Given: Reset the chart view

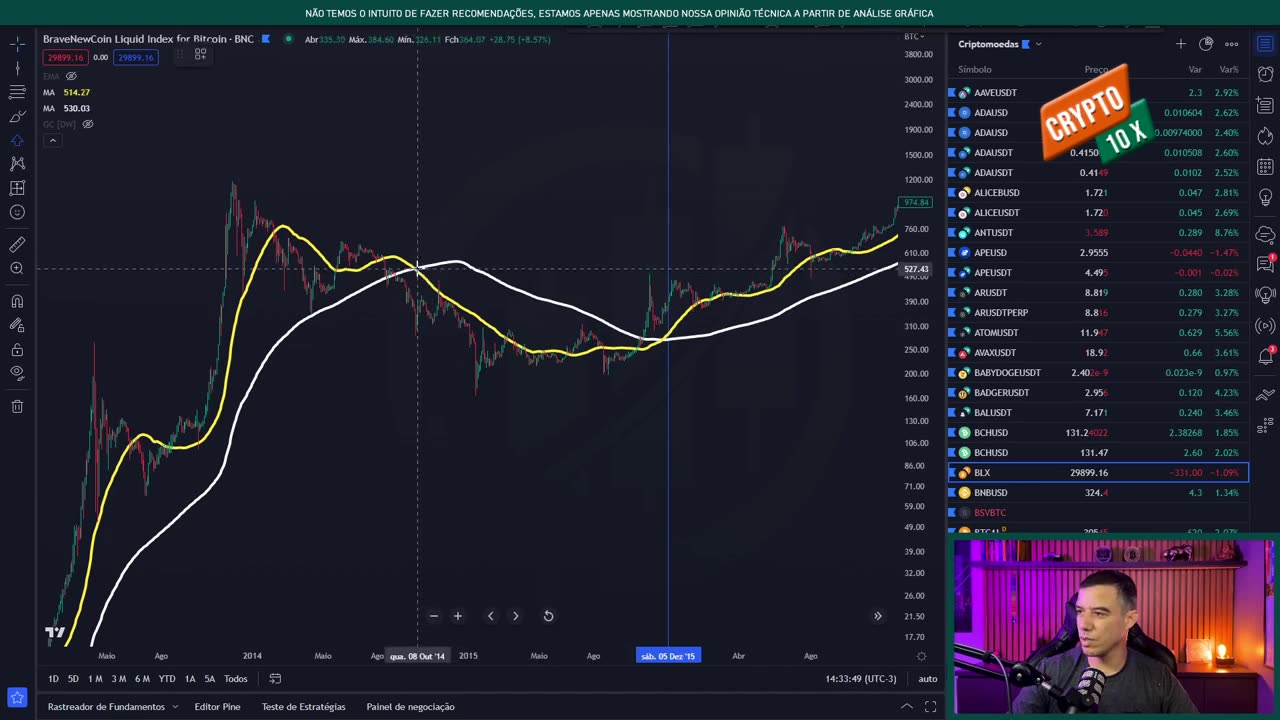Looking at the screenshot, I should [548, 616].
